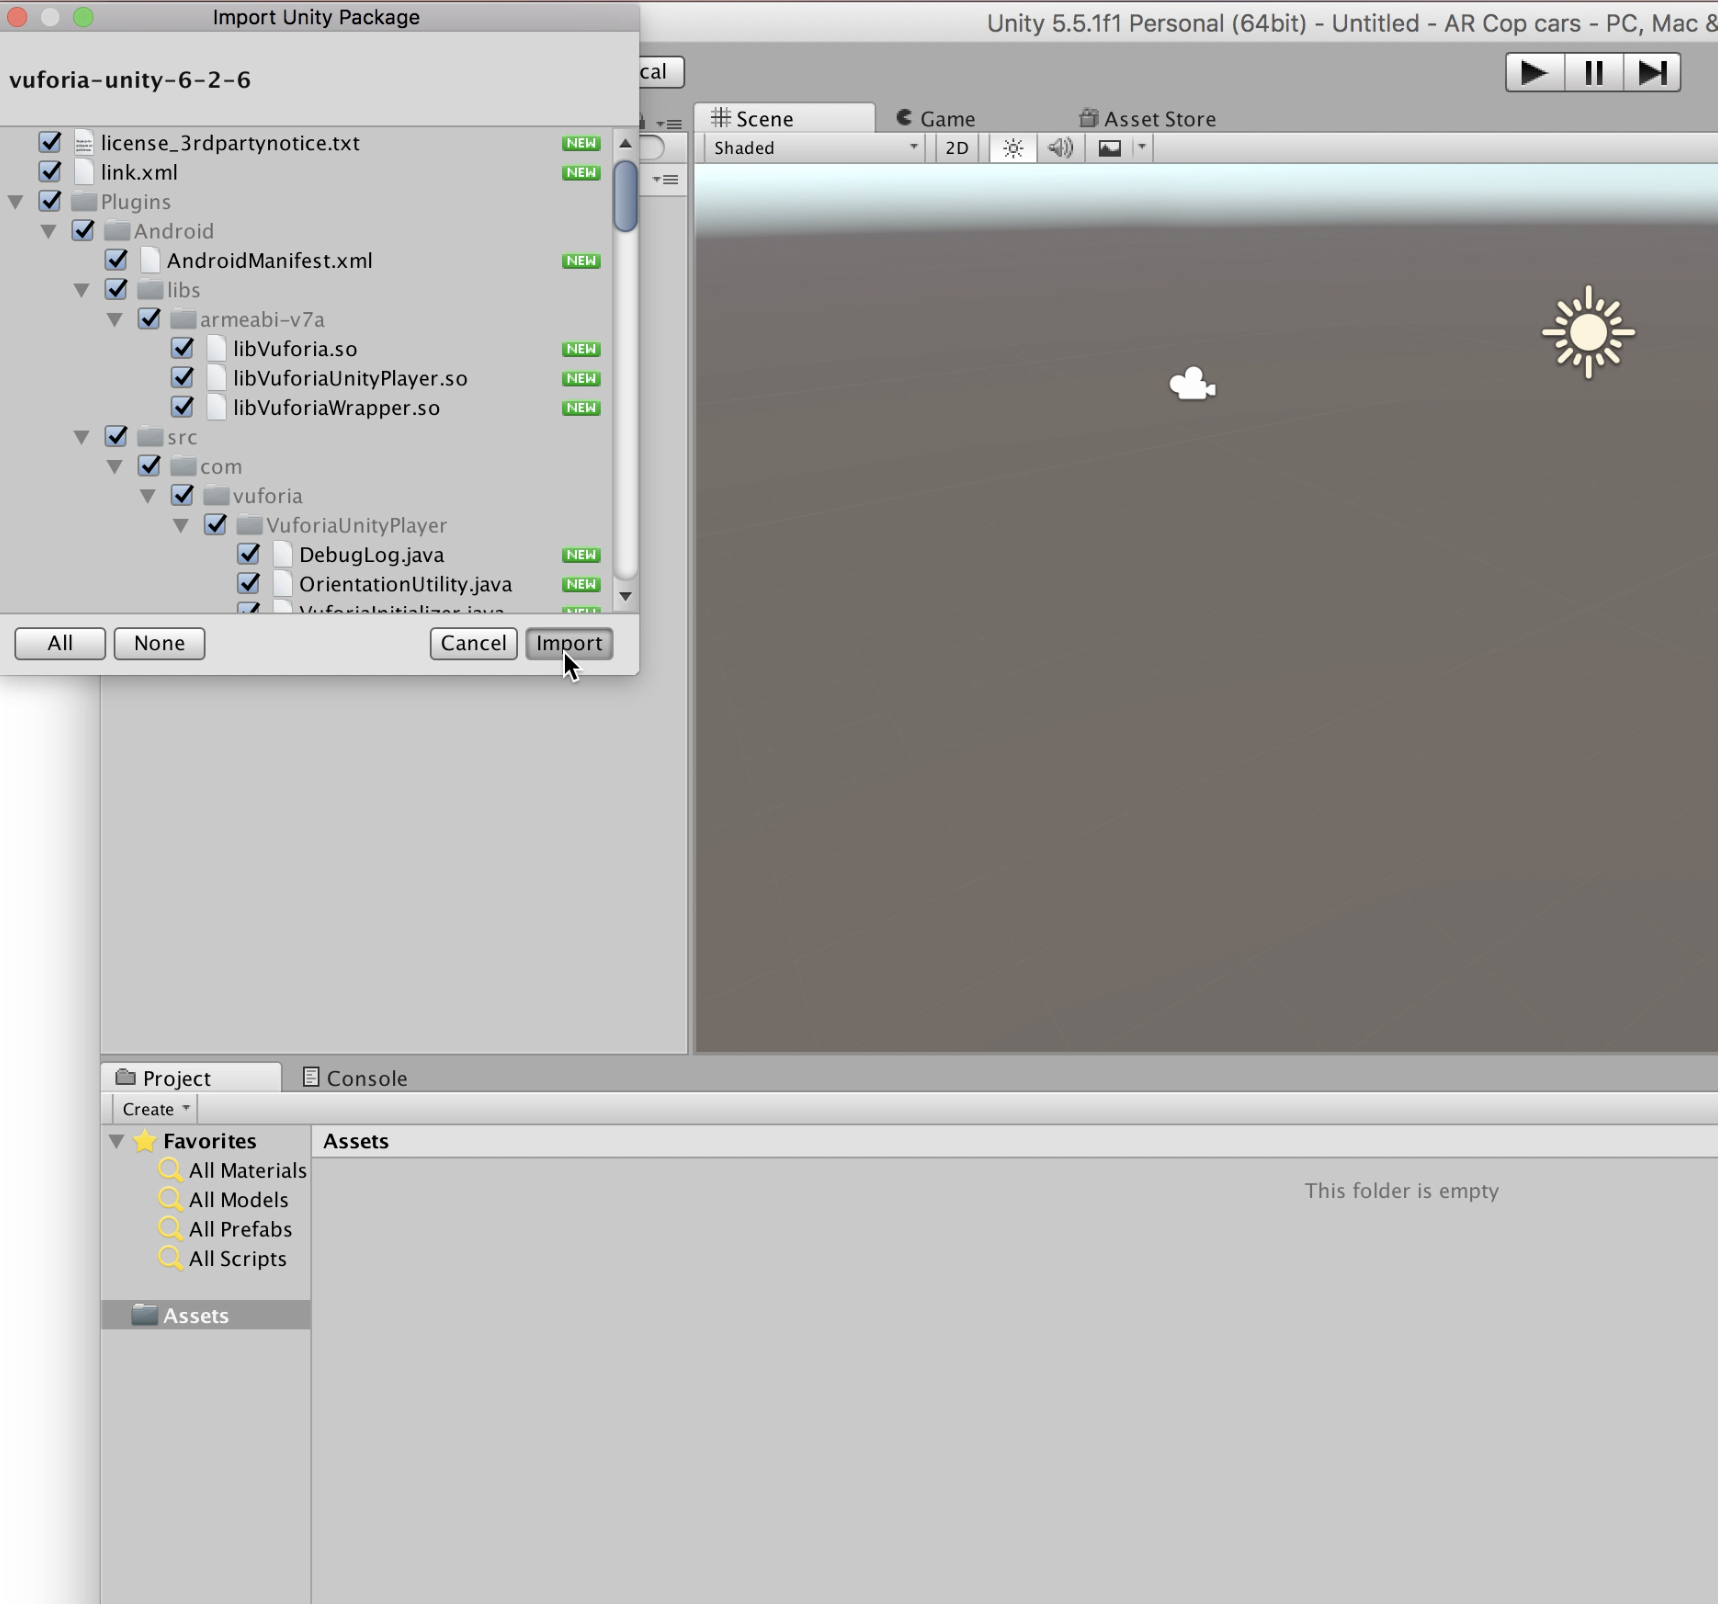Switch to the Game tab
The image size is (1718, 1604).
point(935,119)
